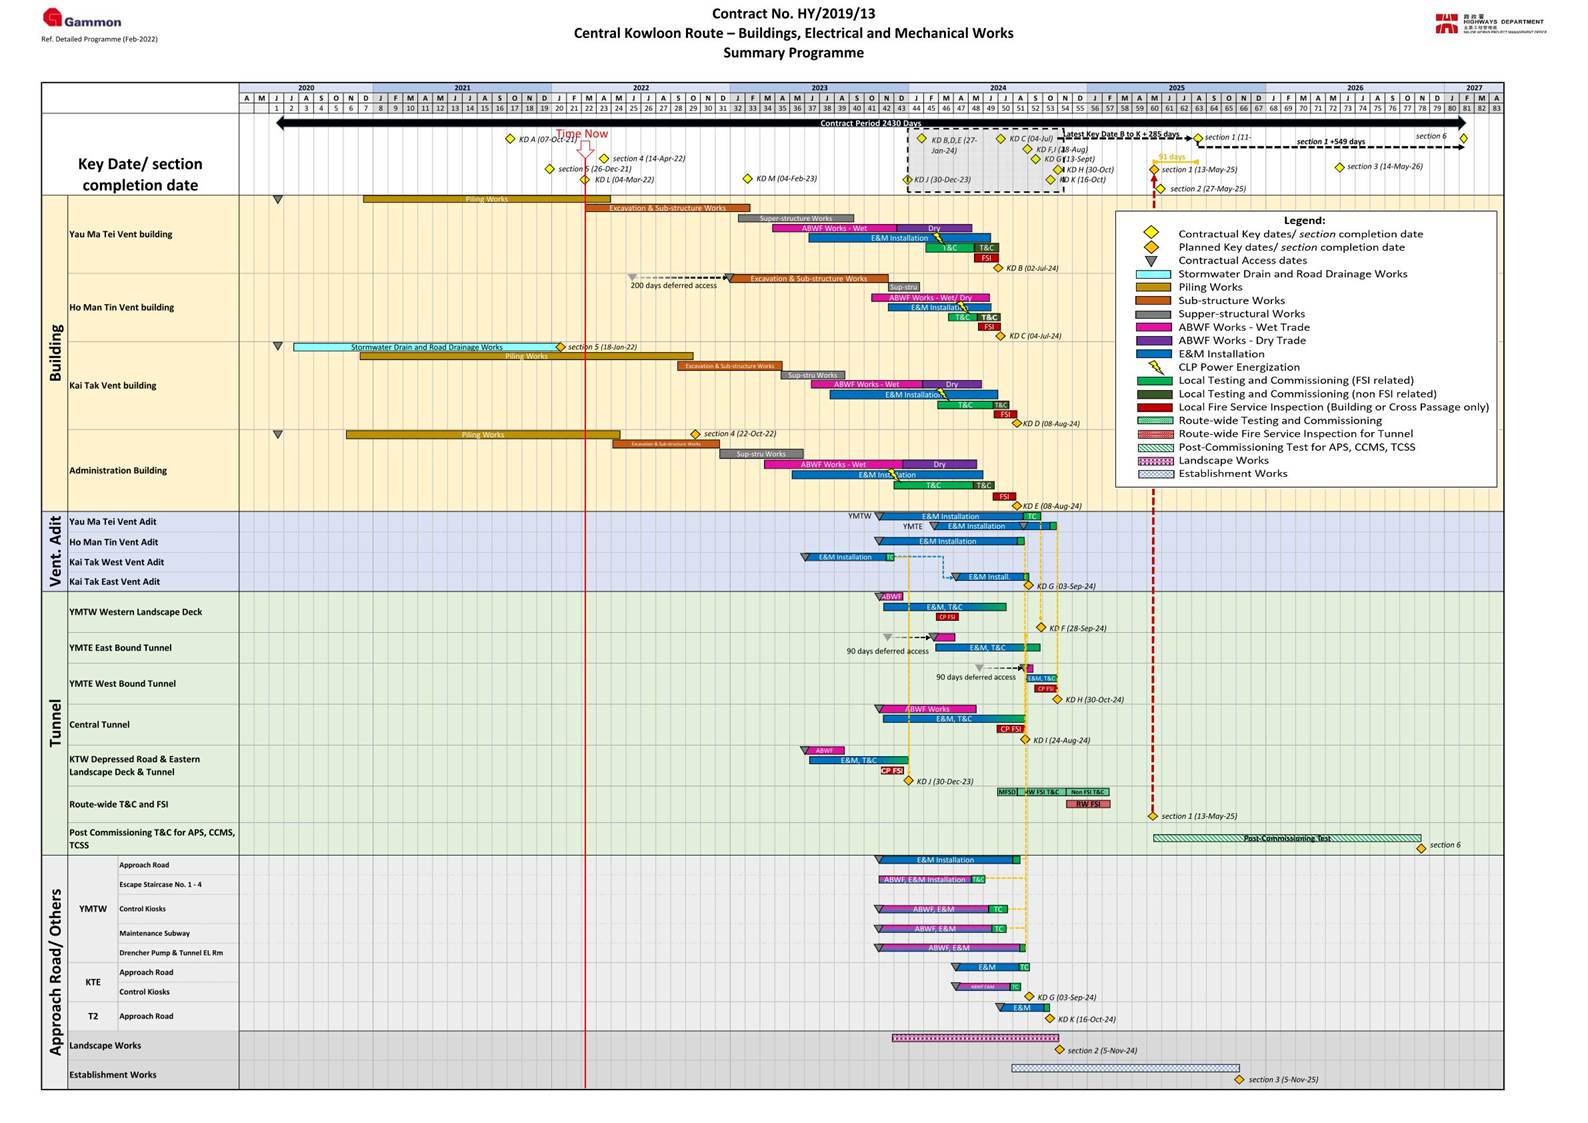
Task: Select the E&M Installation legend swatch
Action: [x=1153, y=354]
